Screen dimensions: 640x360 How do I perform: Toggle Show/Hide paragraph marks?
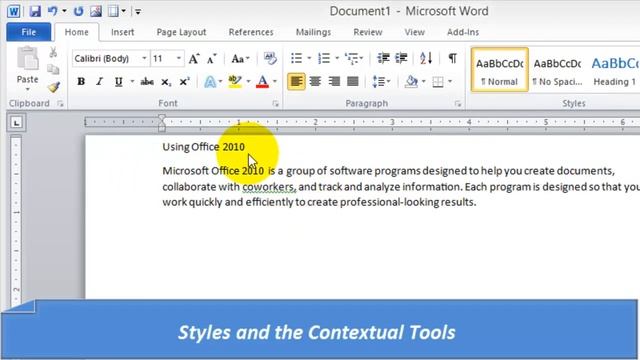[452, 58]
